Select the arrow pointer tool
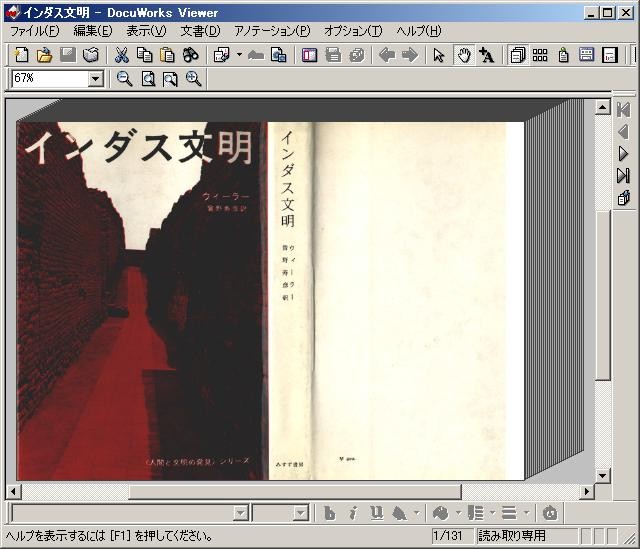This screenshot has width=640, height=549. point(439,55)
